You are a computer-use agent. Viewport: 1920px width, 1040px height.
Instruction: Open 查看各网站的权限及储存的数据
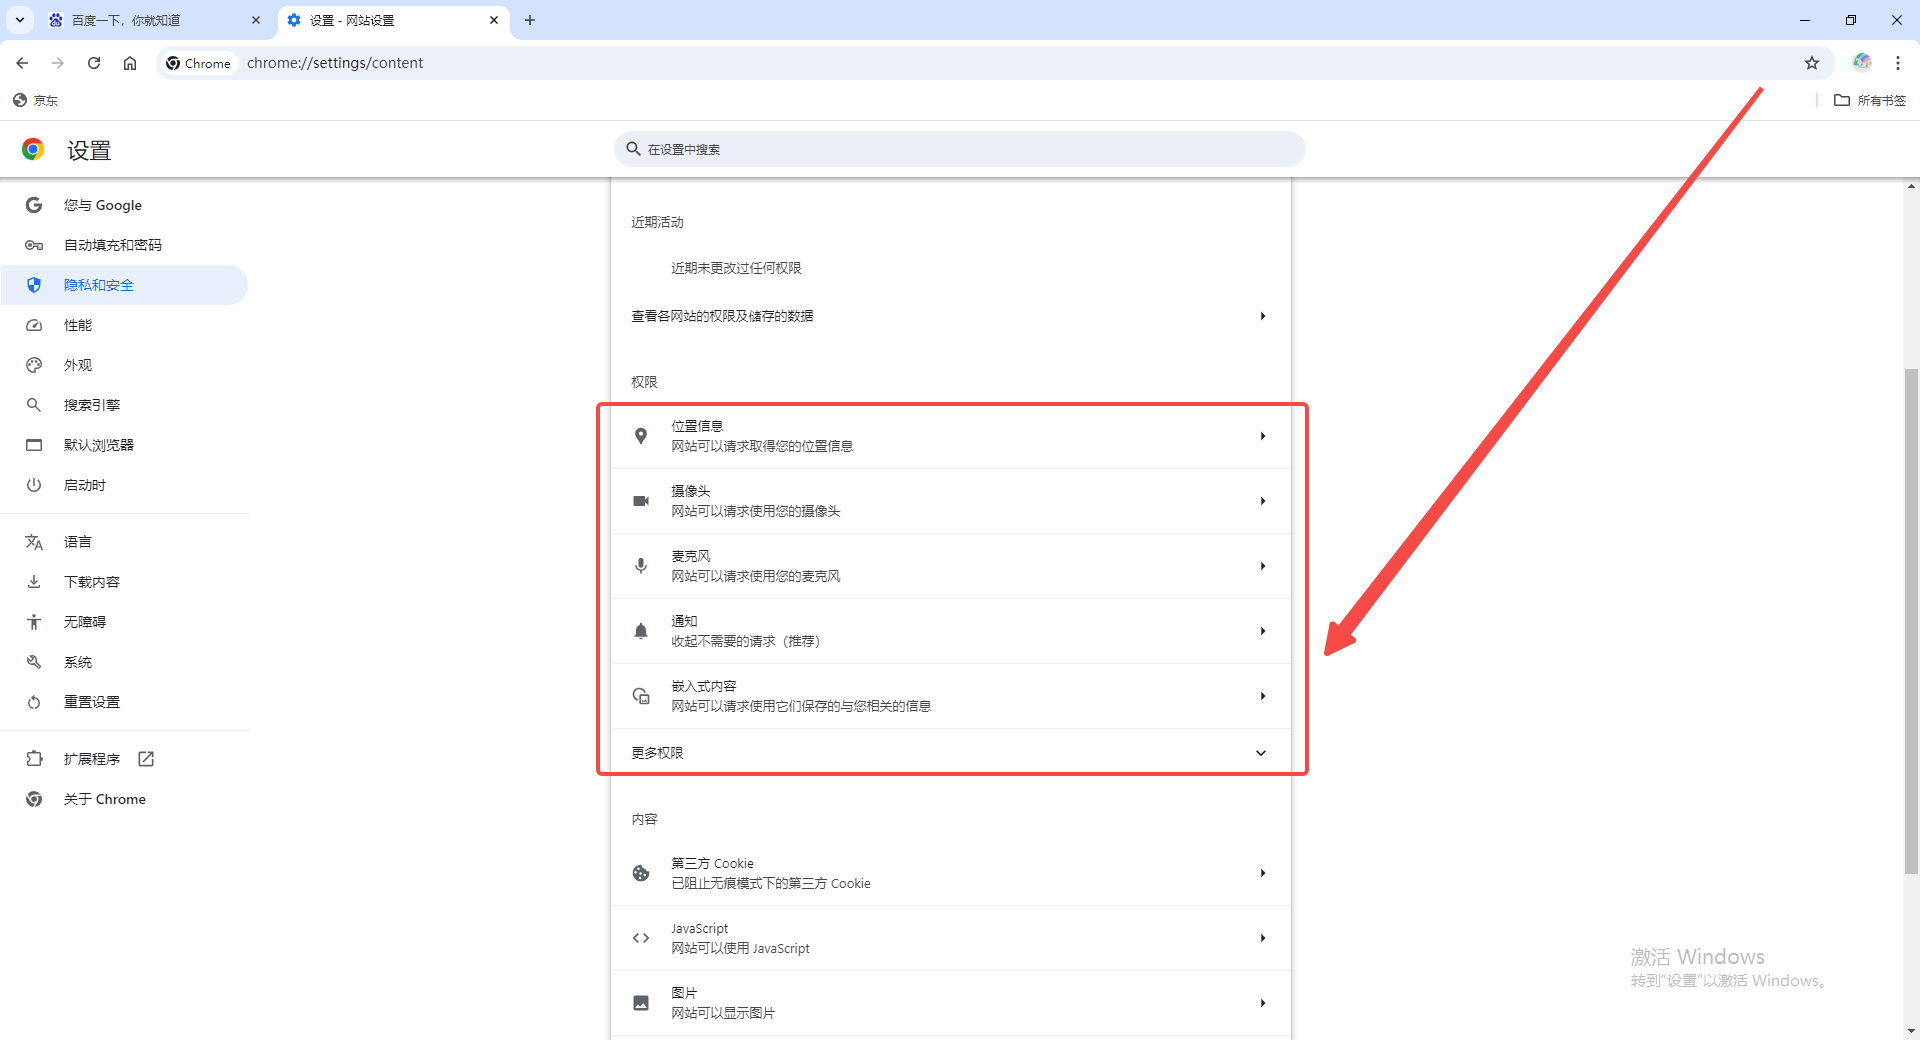click(x=951, y=316)
